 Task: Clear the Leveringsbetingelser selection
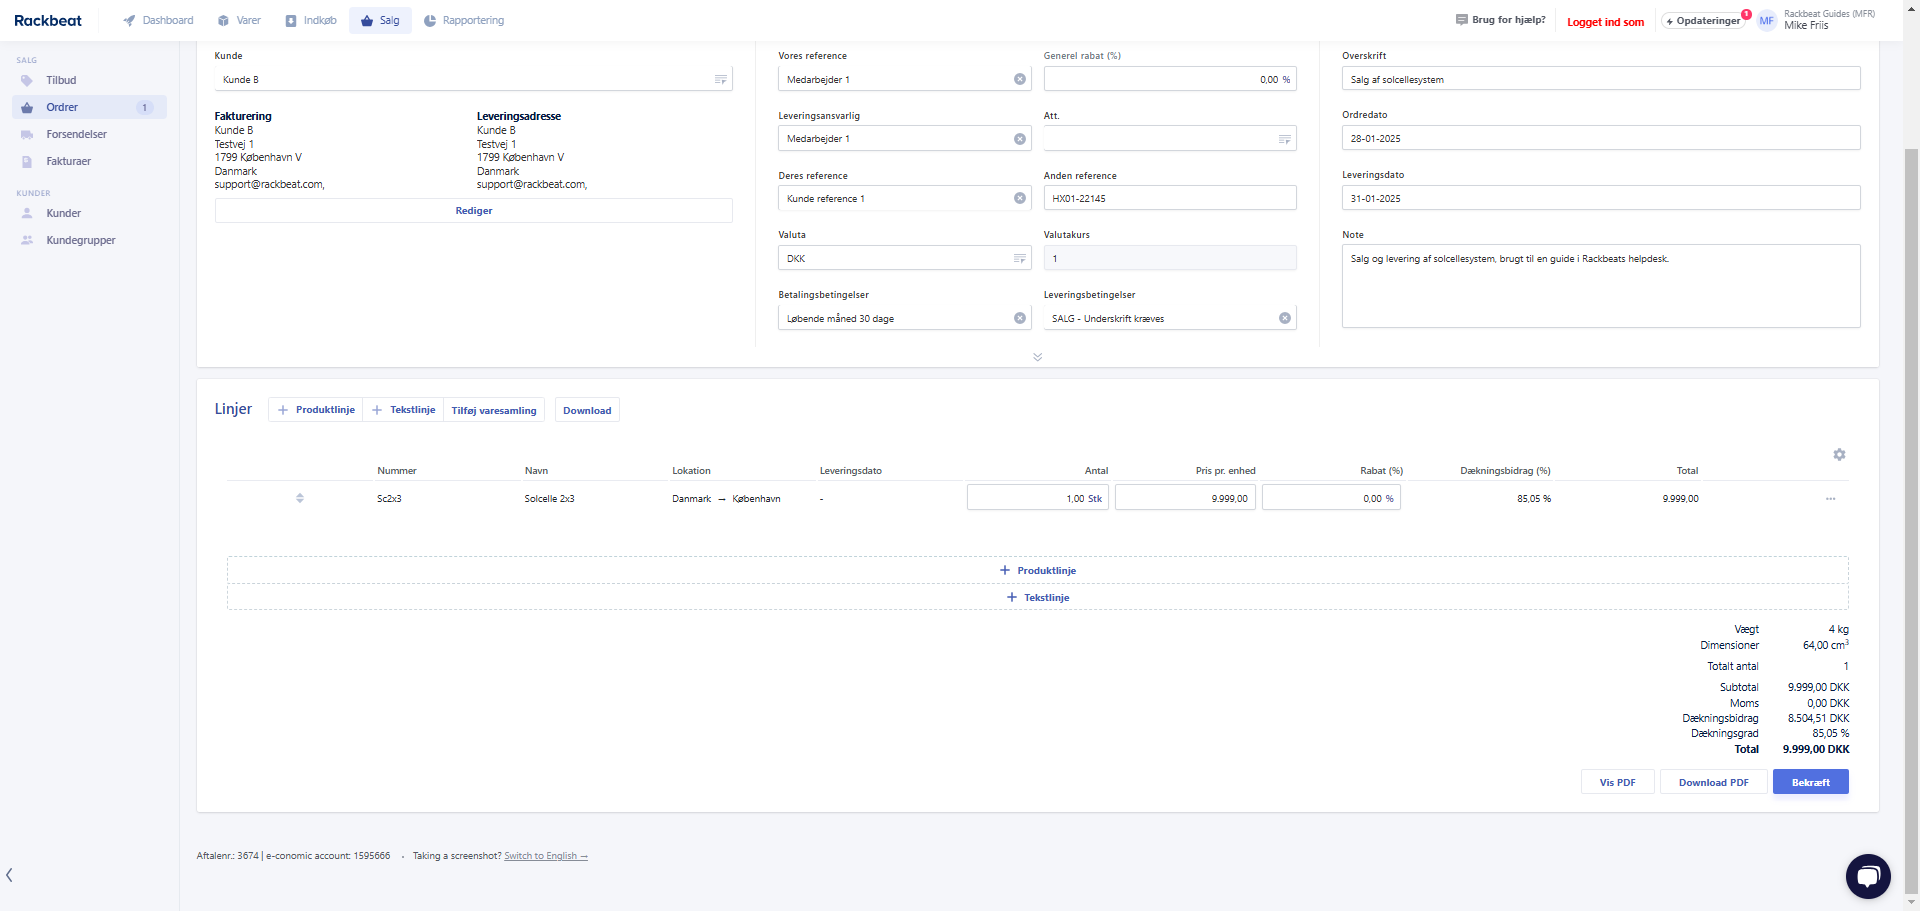[x=1285, y=318]
